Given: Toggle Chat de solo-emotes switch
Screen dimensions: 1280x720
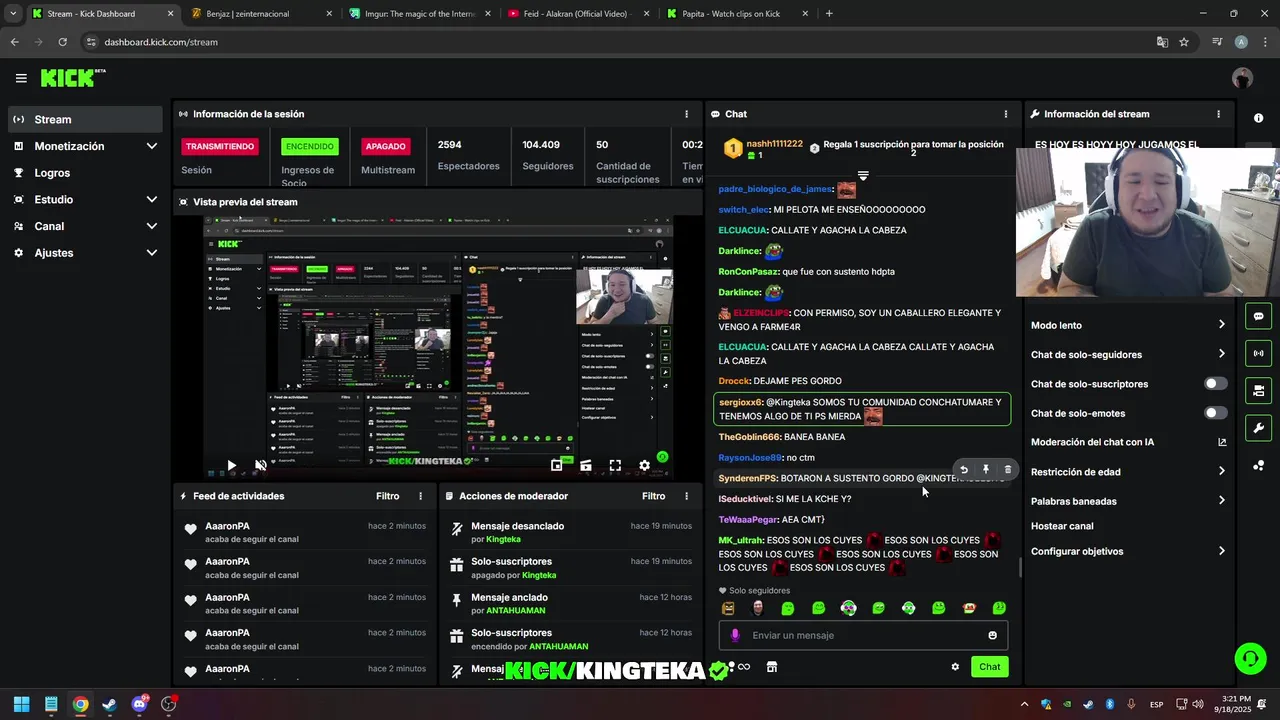Looking at the screenshot, I should (x=1215, y=413).
